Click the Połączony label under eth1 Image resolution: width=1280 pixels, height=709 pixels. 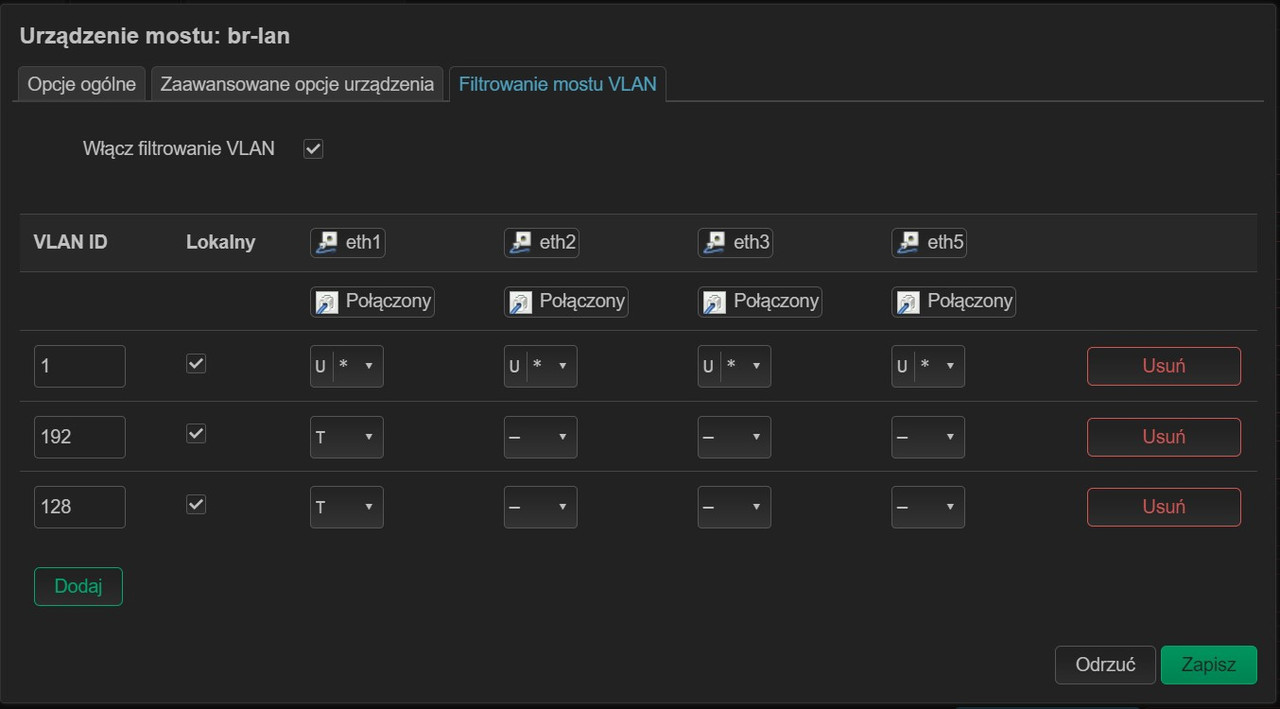coord(388,301)
